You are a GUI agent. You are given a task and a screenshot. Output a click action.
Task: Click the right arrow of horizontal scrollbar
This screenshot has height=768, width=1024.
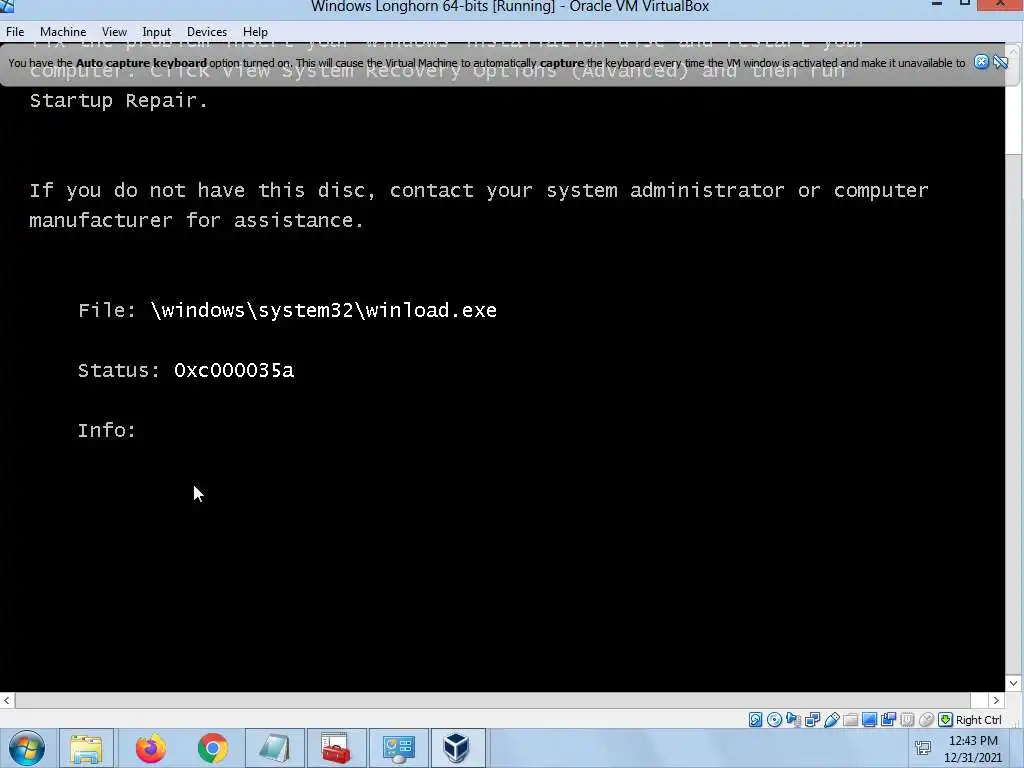click(996, 700)
